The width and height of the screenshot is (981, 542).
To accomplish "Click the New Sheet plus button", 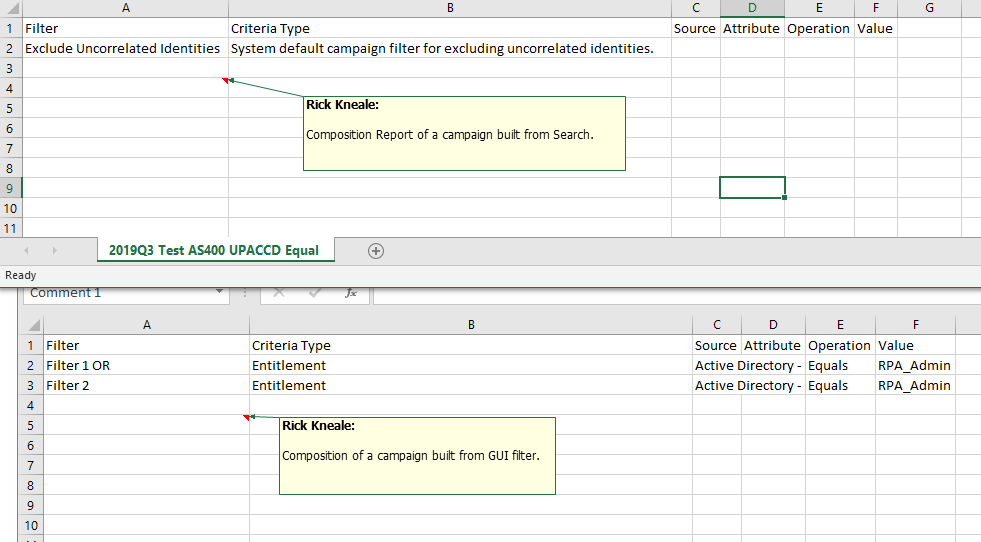I will 376,251.
